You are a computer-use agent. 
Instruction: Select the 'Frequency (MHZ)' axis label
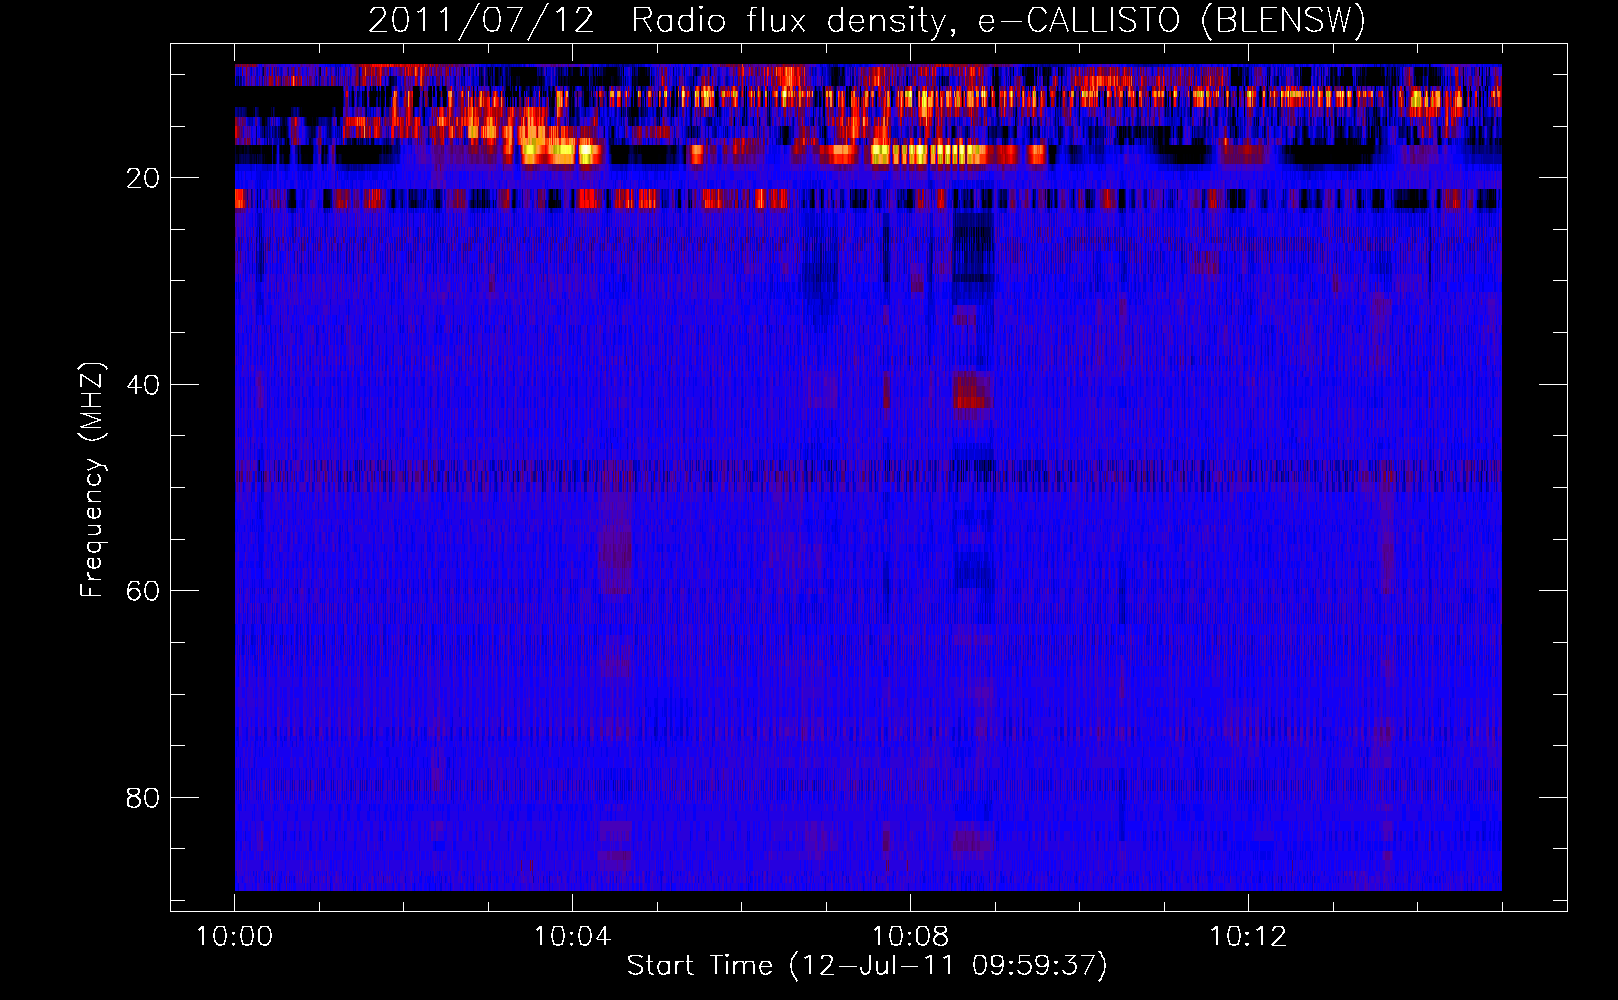click(x=91, y=480)
